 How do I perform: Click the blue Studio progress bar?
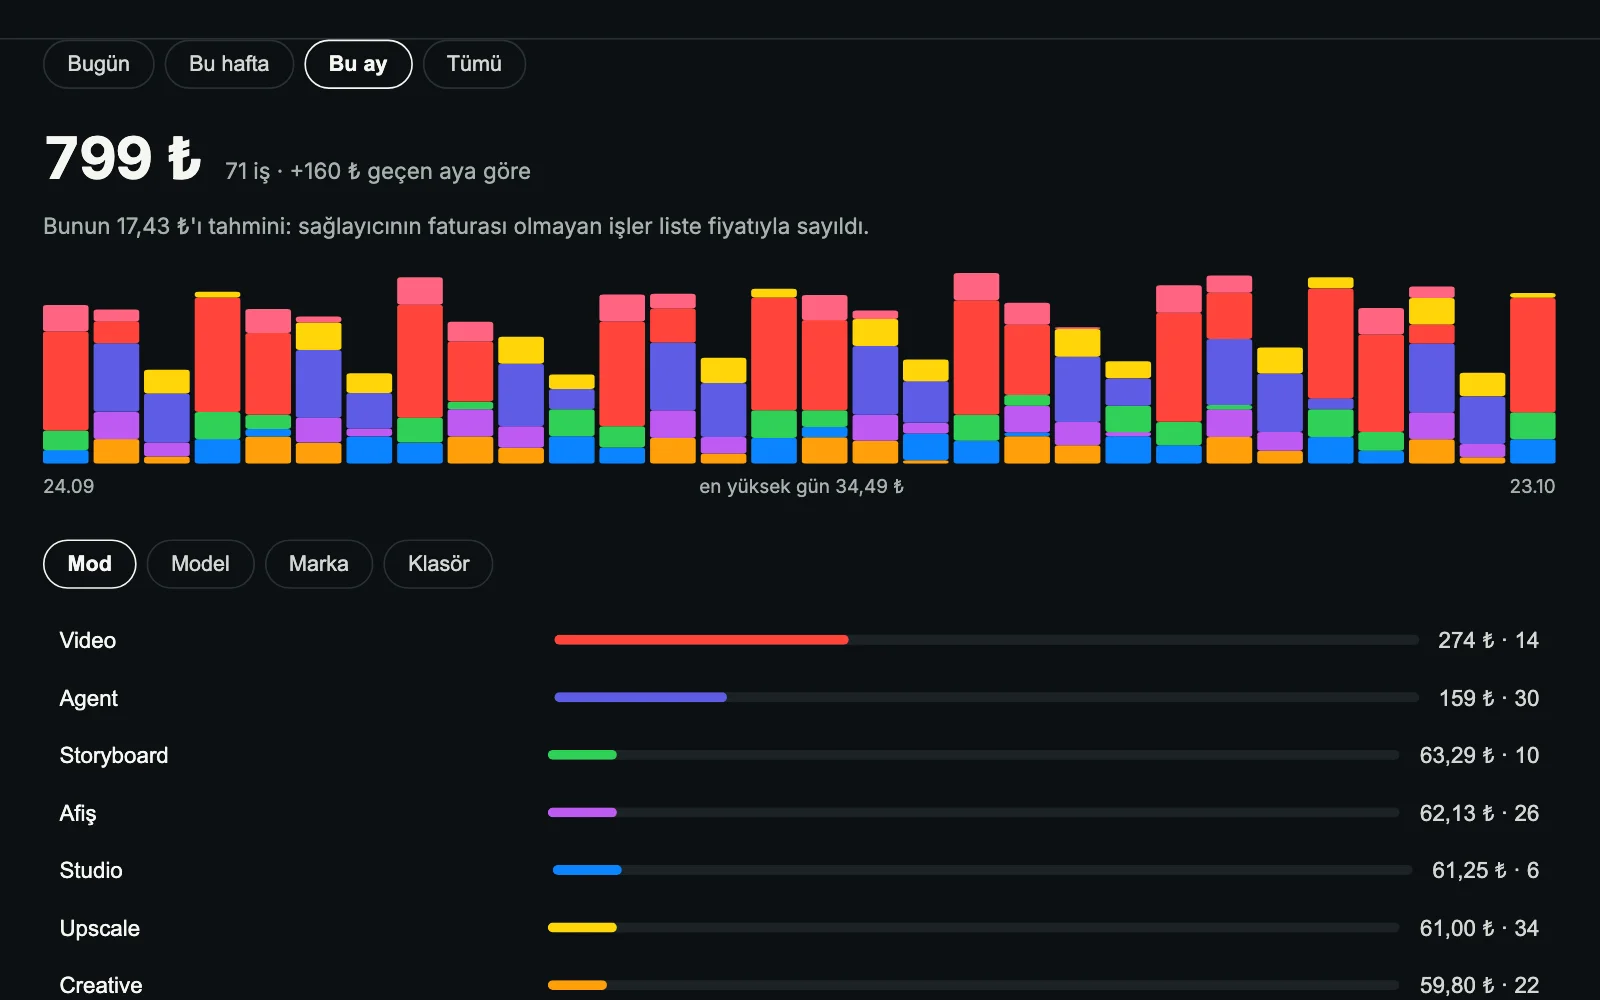click(587, 870)
